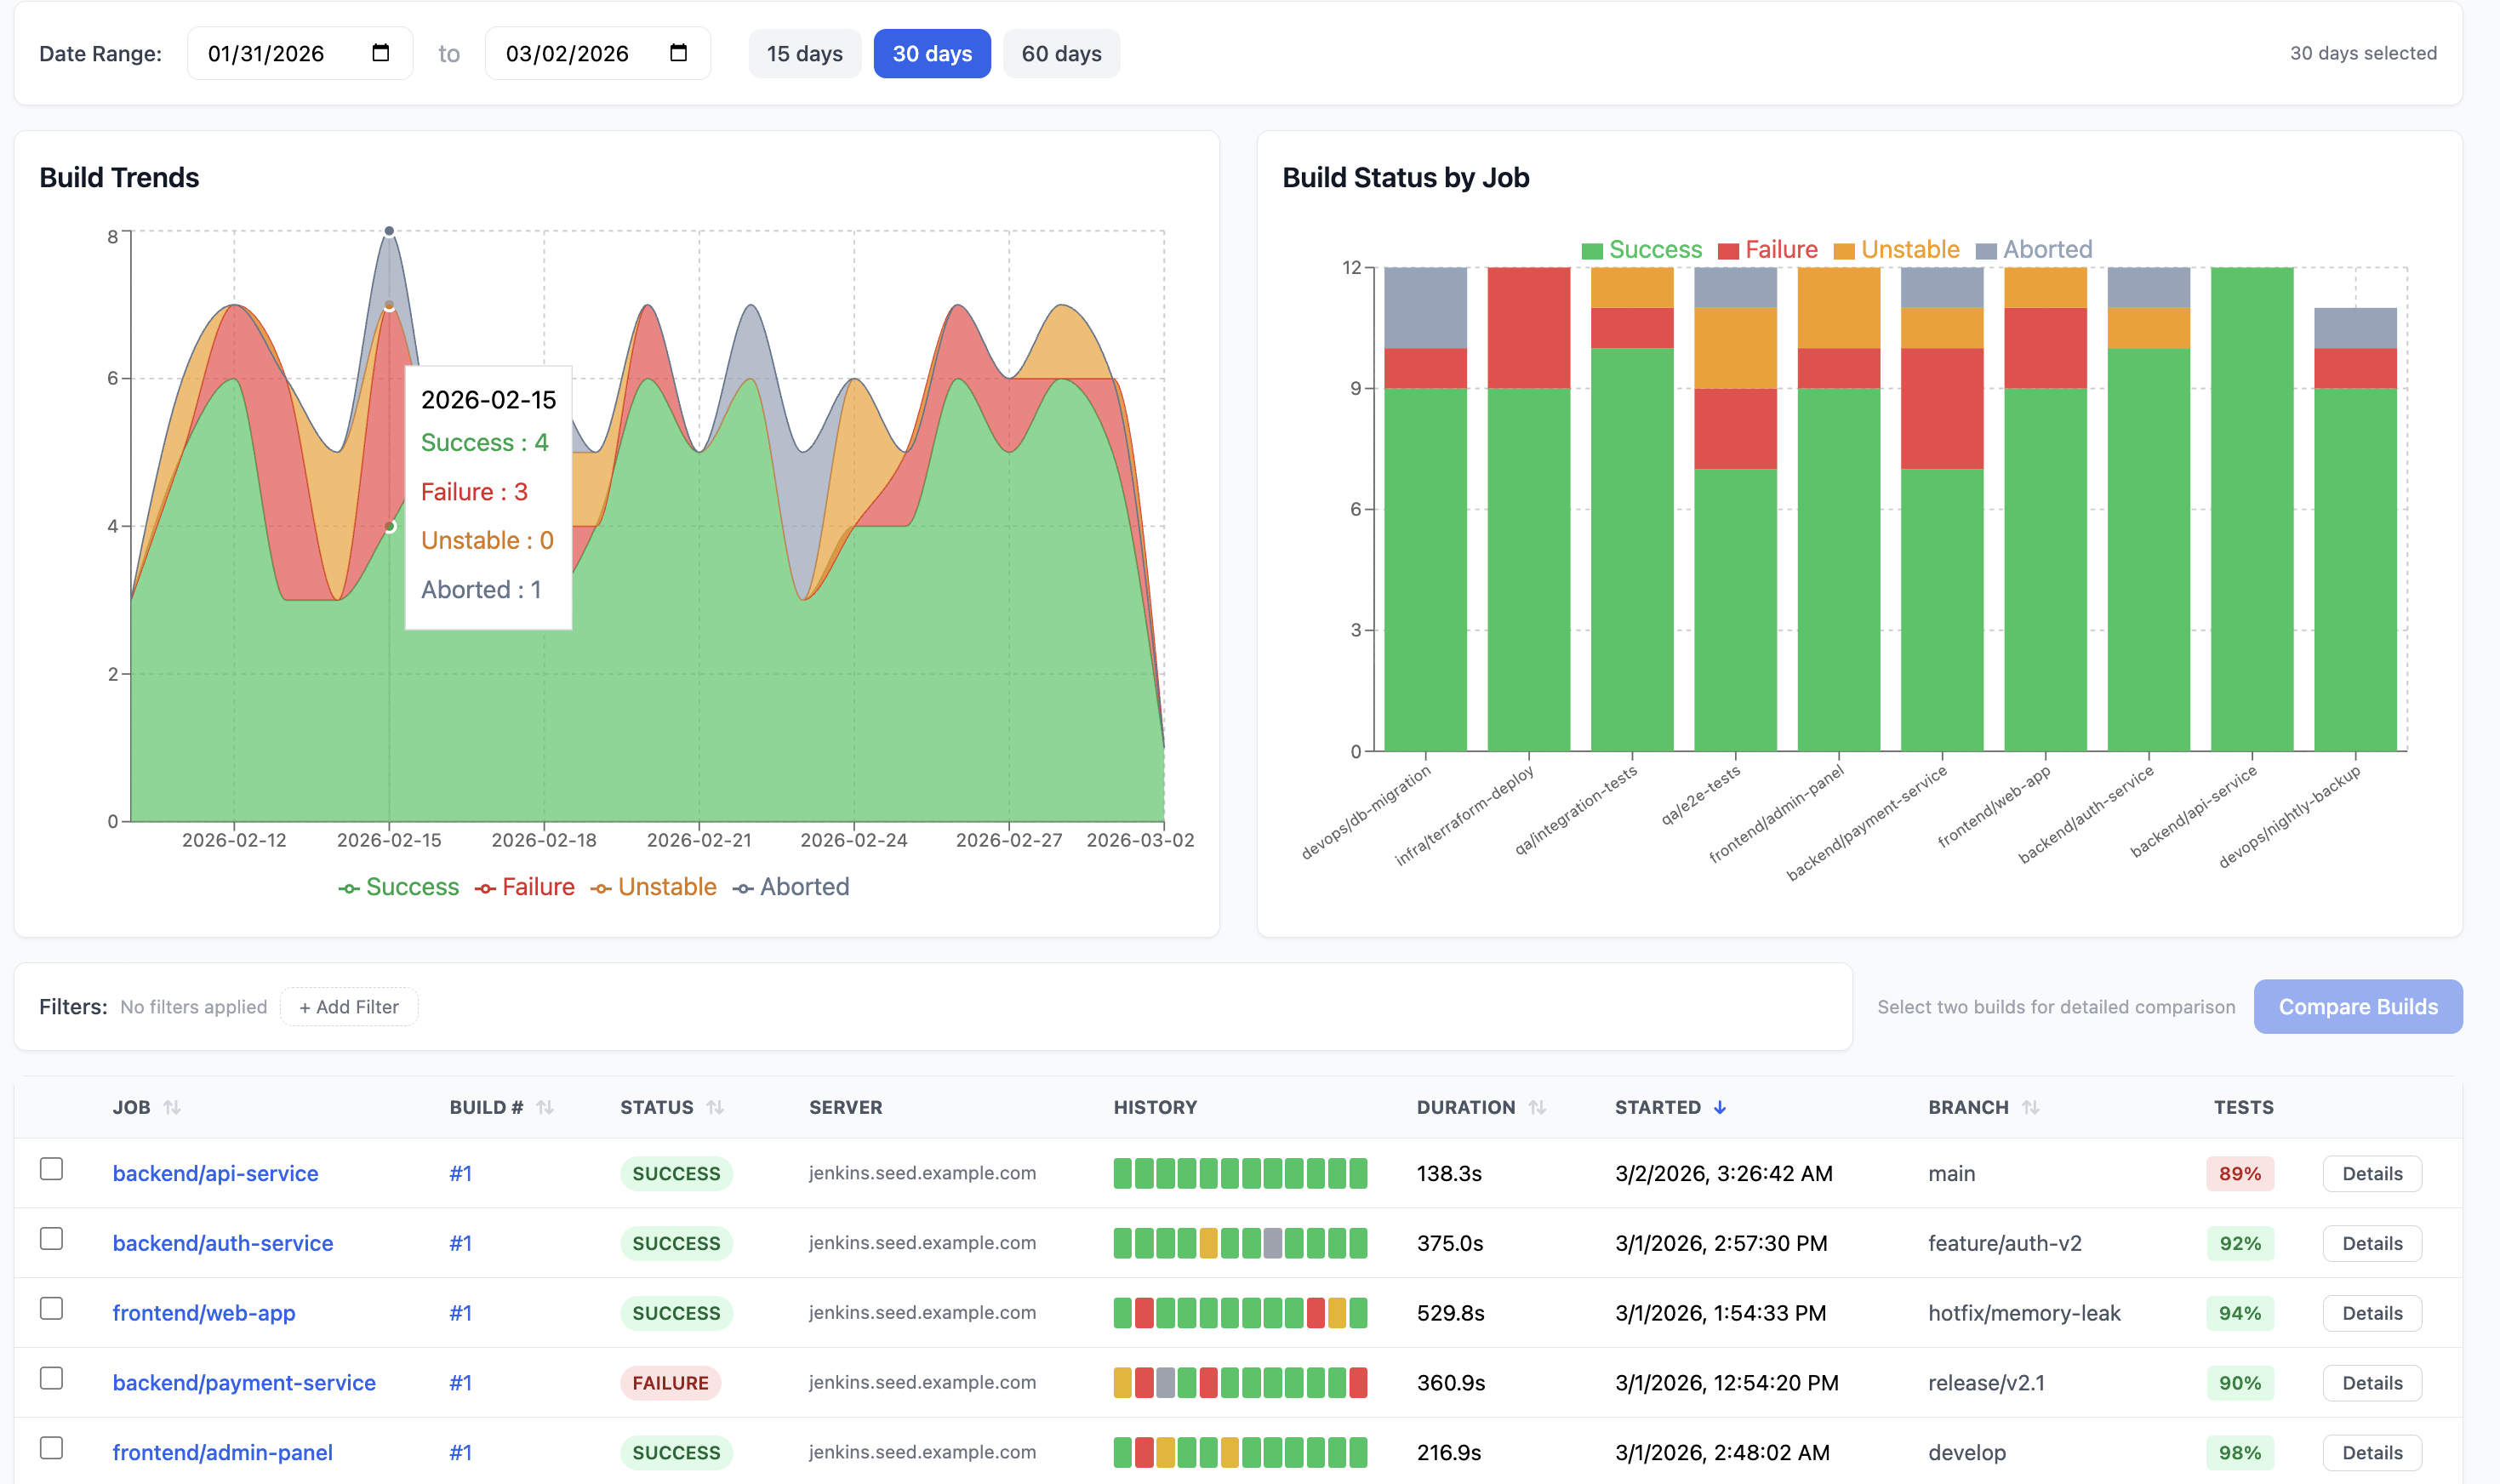Open the end date calendar picker icon
The image size is (2500, 1484).
(678, 53)
